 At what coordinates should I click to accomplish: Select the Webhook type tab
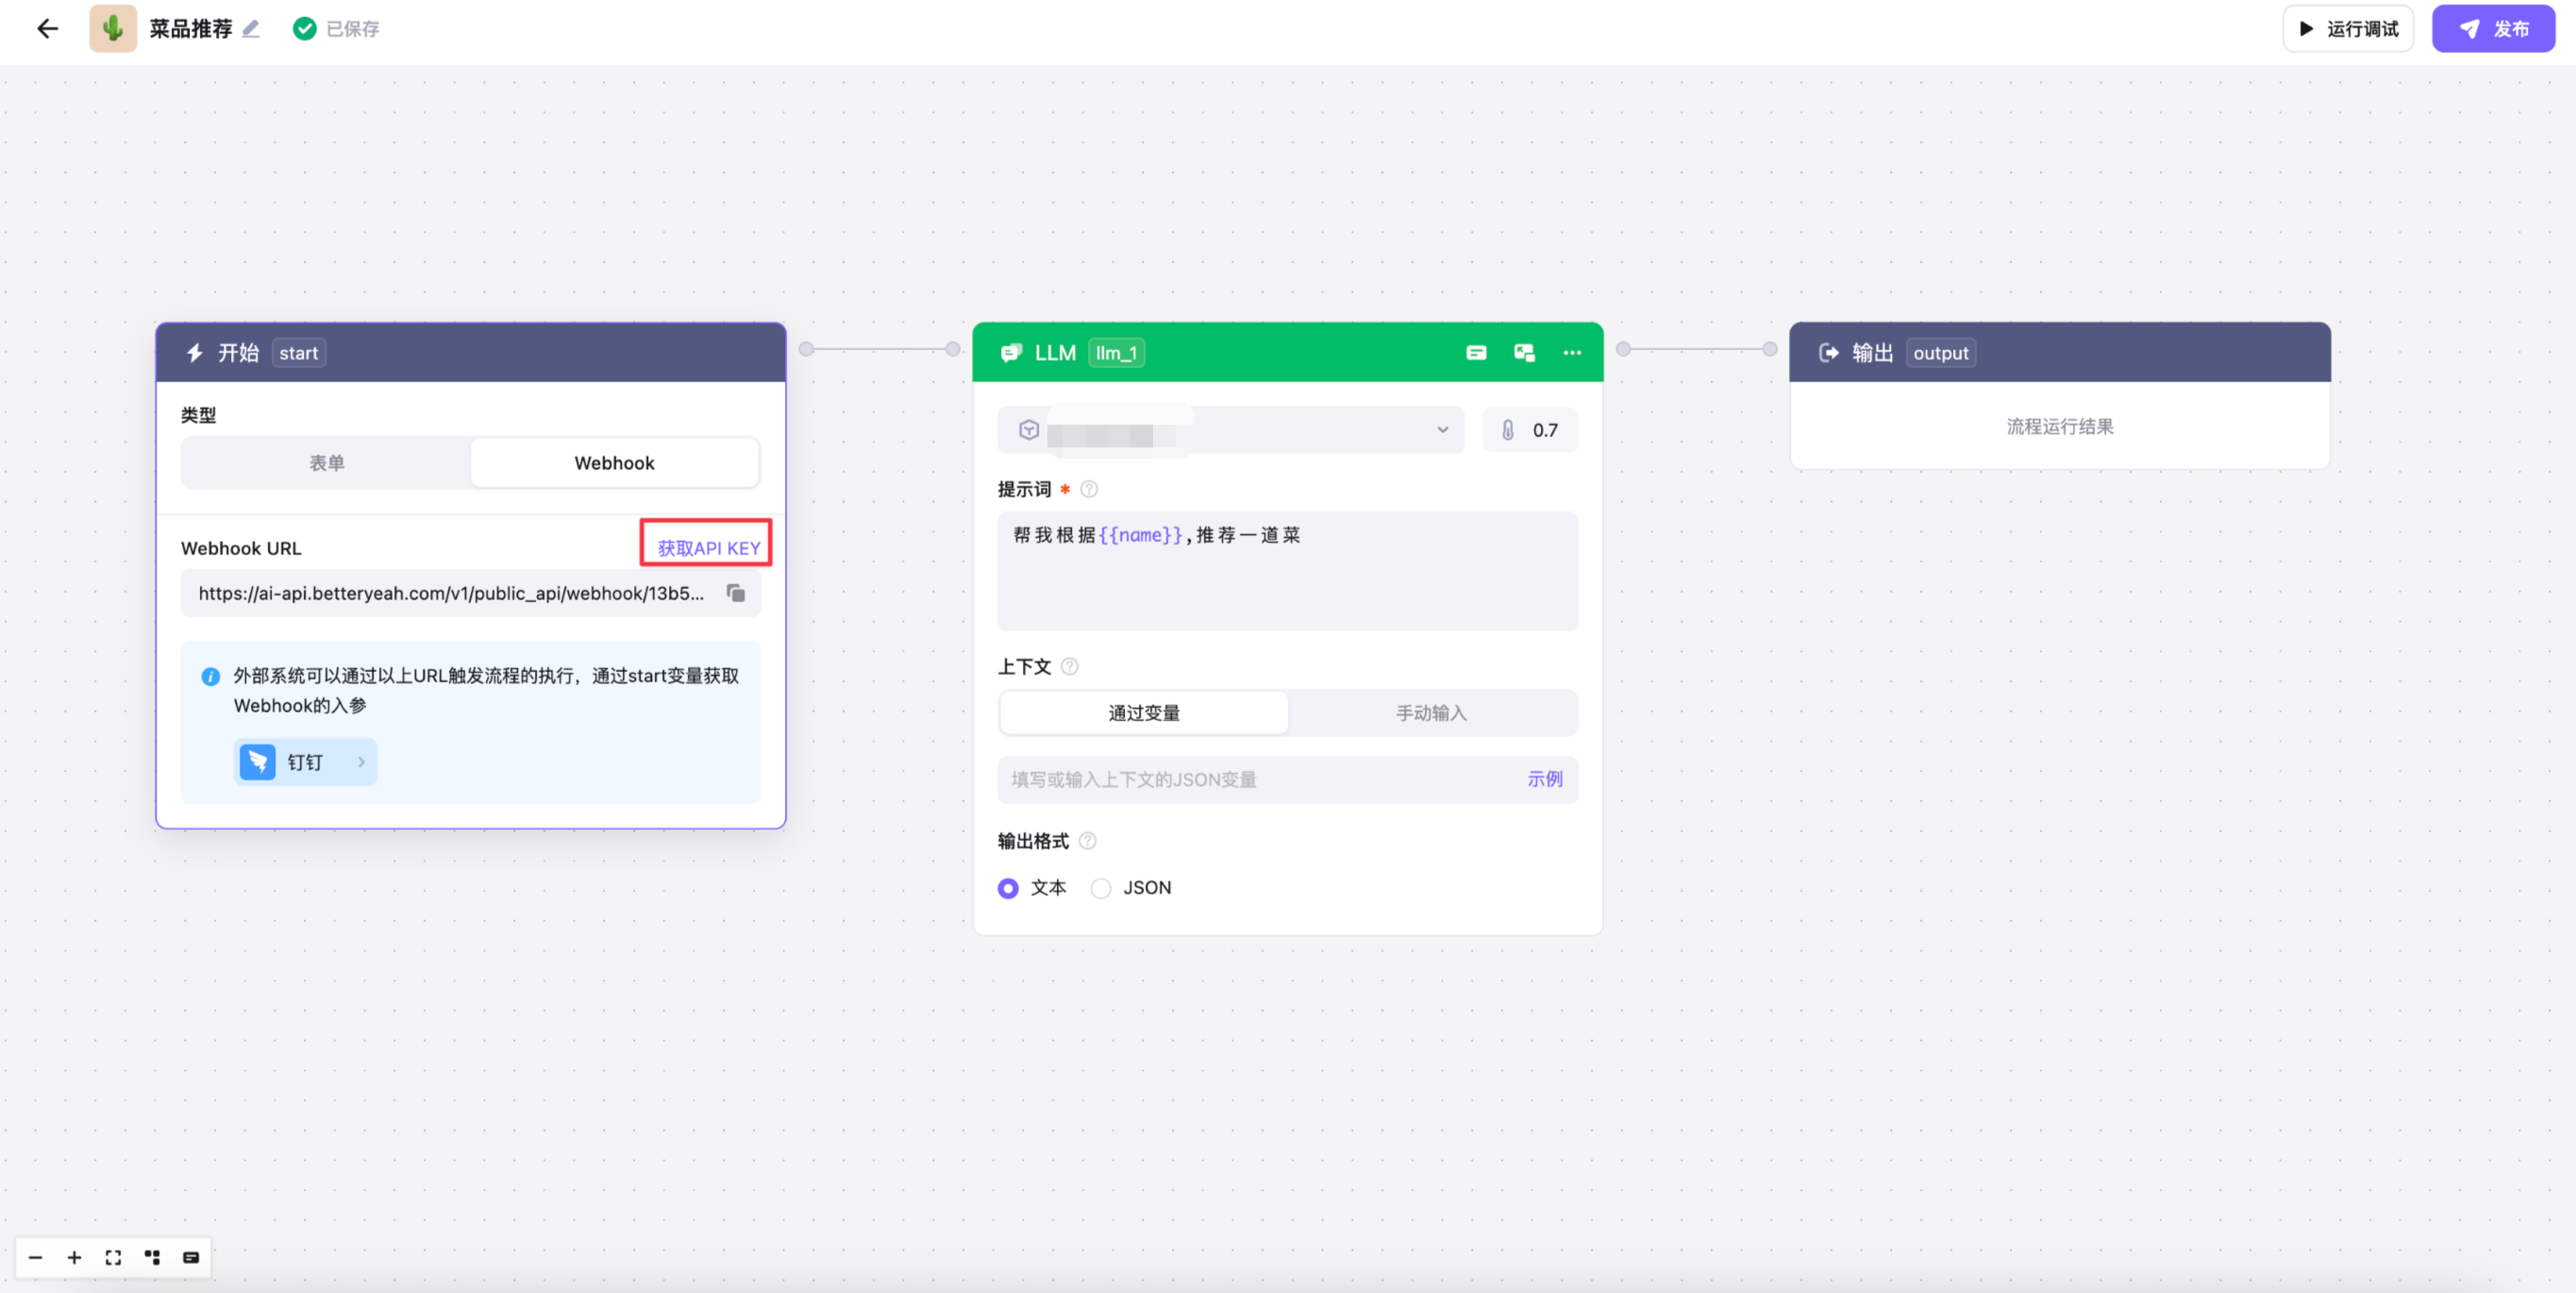(x=614, y=463)
